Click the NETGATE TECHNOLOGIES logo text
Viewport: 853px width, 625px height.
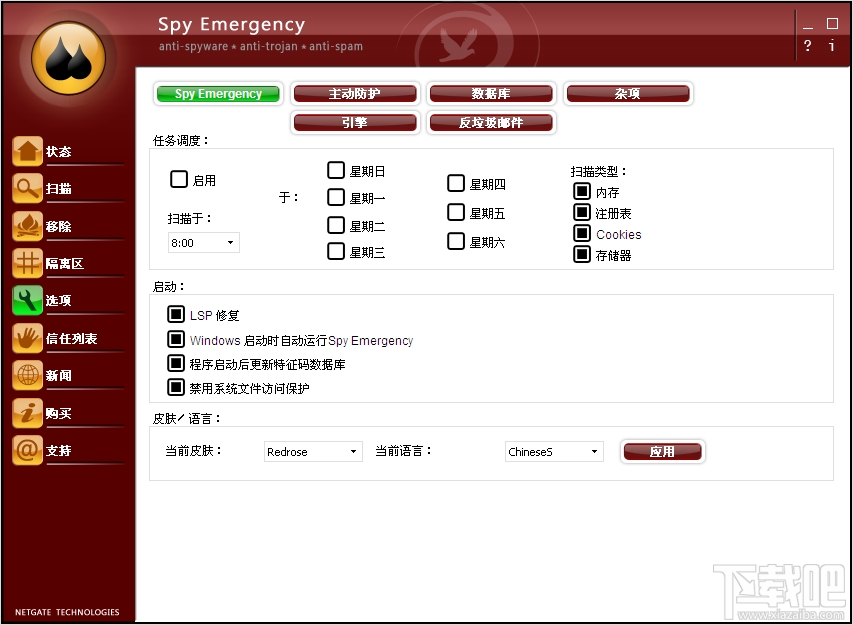[66, 612]
